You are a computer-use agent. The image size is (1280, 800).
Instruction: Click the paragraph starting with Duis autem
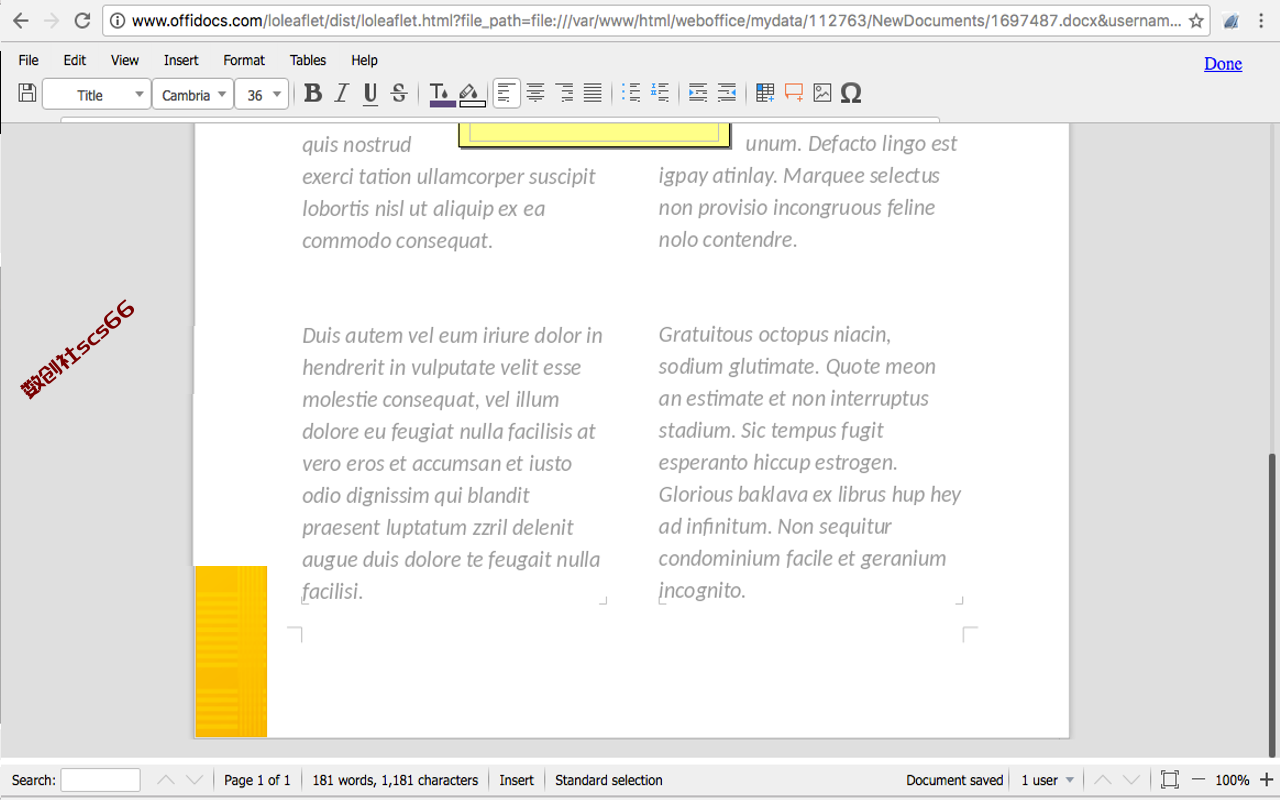pyautogui.click(x=453, y=463)
